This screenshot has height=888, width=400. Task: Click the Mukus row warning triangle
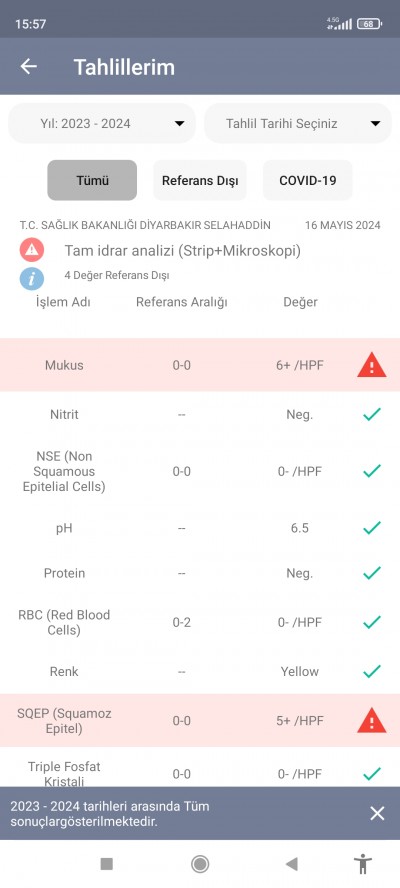click(x=372, y=366)
